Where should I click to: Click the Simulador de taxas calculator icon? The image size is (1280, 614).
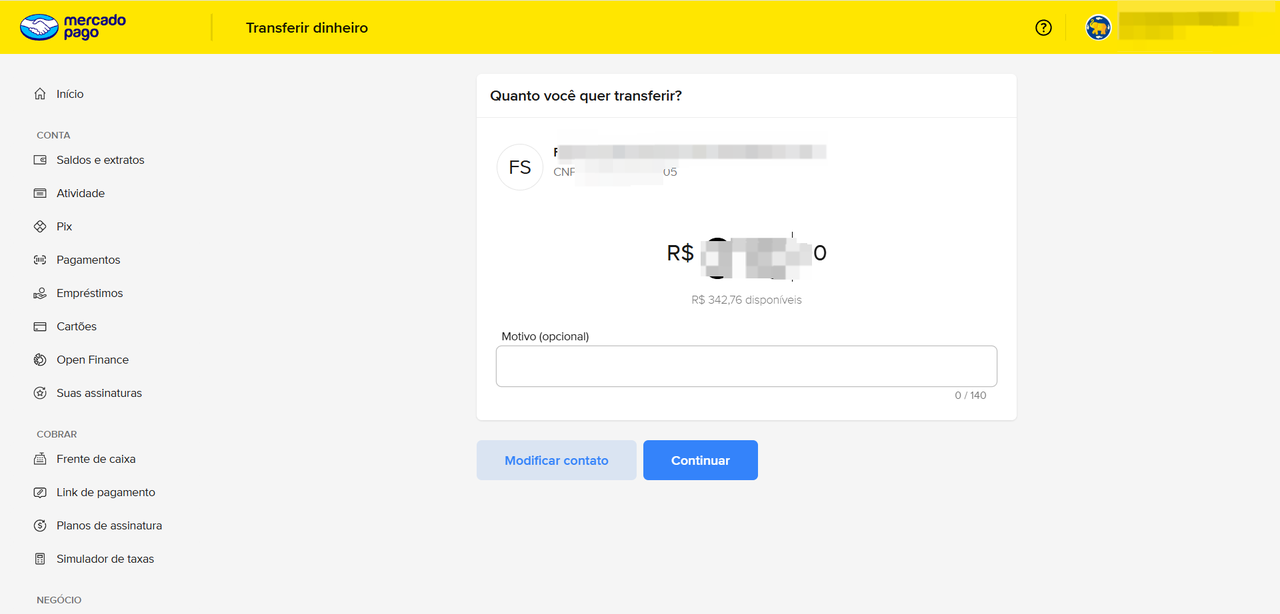(40, 559)
